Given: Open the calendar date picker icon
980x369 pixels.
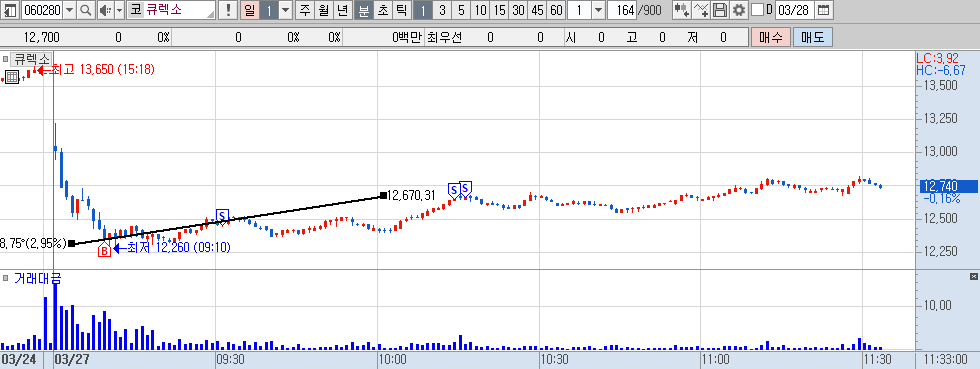Looking at the screenshot, I should 824,10.
